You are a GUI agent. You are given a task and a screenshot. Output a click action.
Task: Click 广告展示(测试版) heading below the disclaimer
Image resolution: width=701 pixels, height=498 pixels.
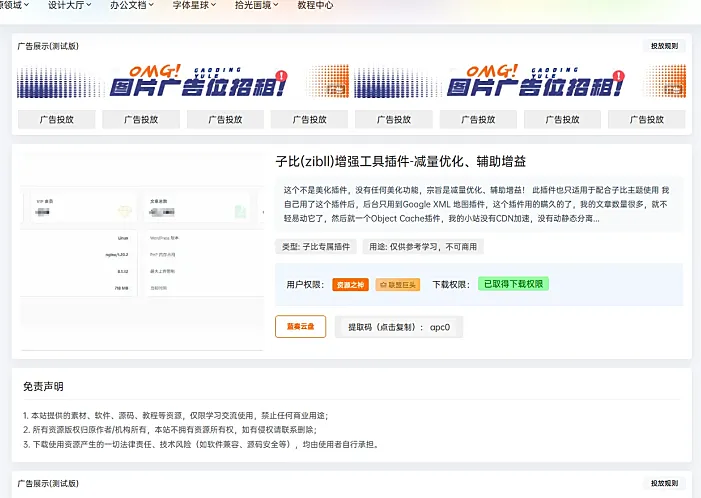pyautogui.click(x=48, y=484)
